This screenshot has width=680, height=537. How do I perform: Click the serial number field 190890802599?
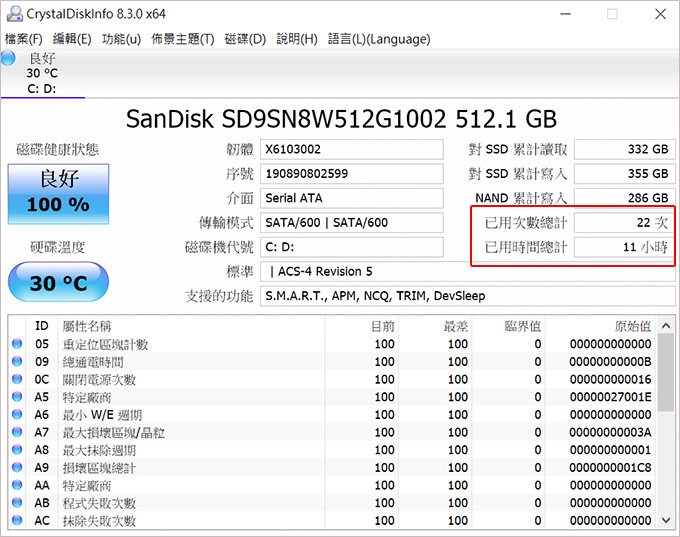[352, 174]
